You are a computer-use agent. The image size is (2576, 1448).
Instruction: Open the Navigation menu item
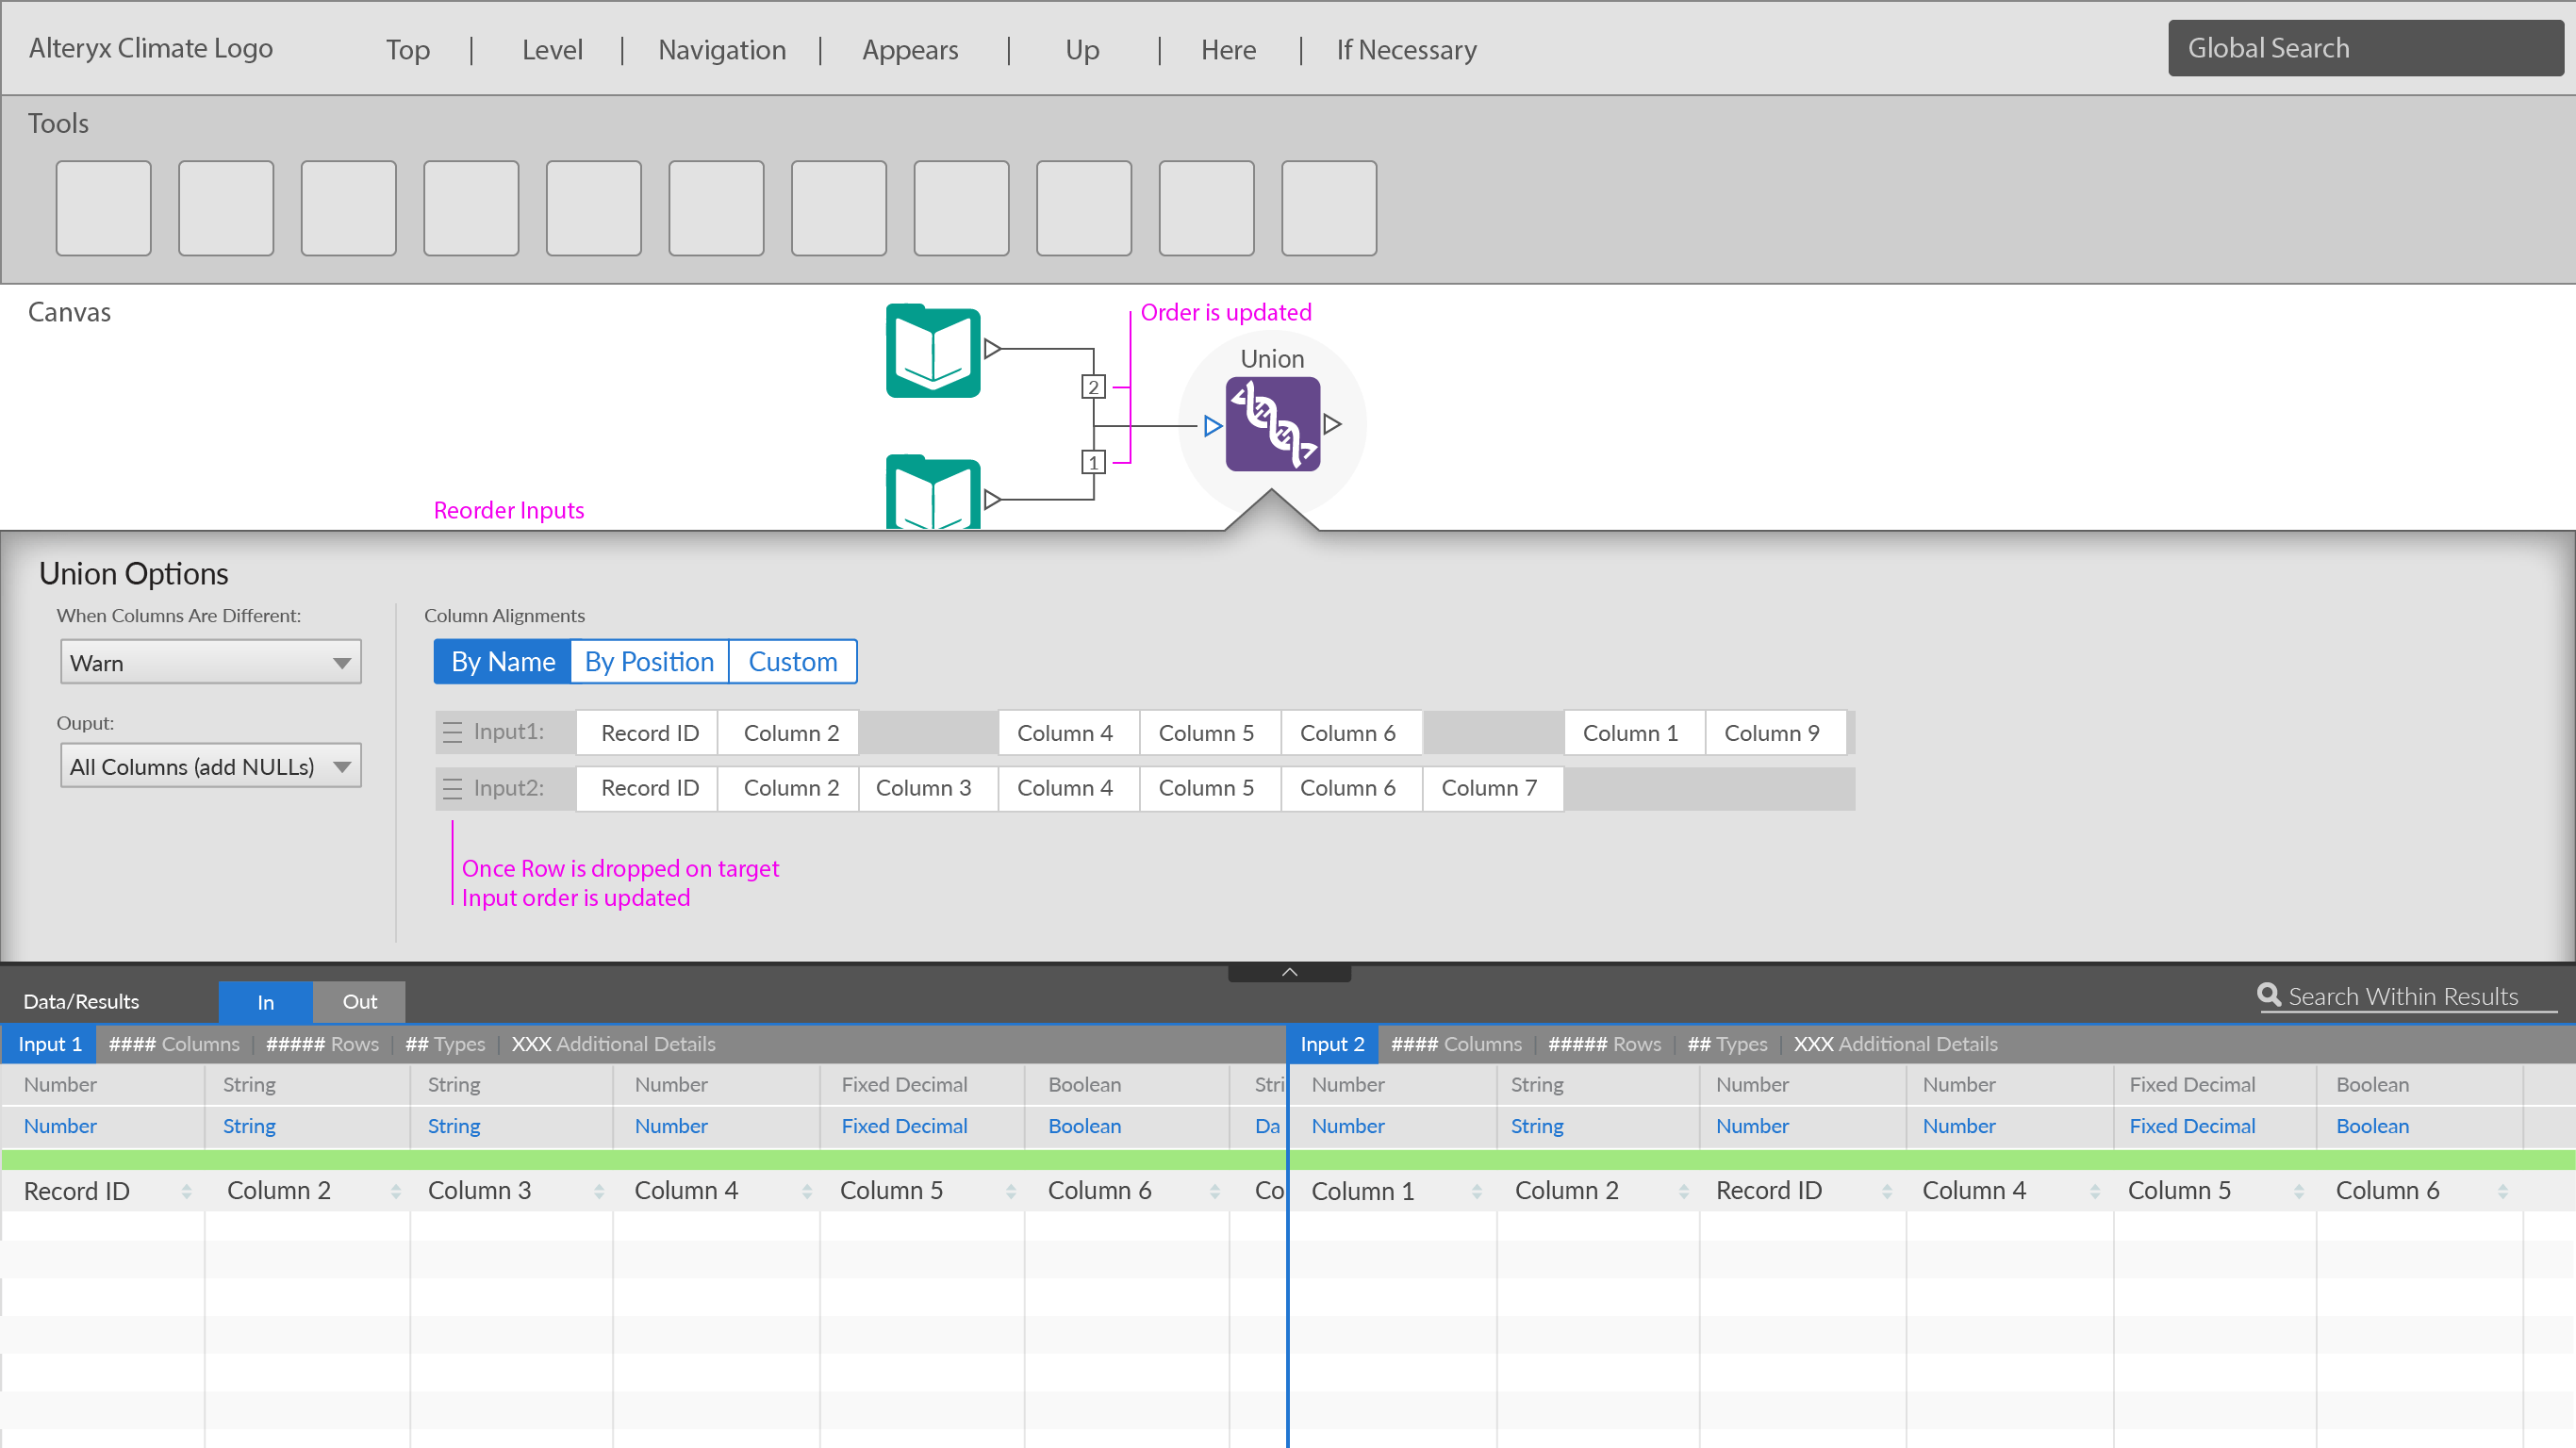(721, 49)
